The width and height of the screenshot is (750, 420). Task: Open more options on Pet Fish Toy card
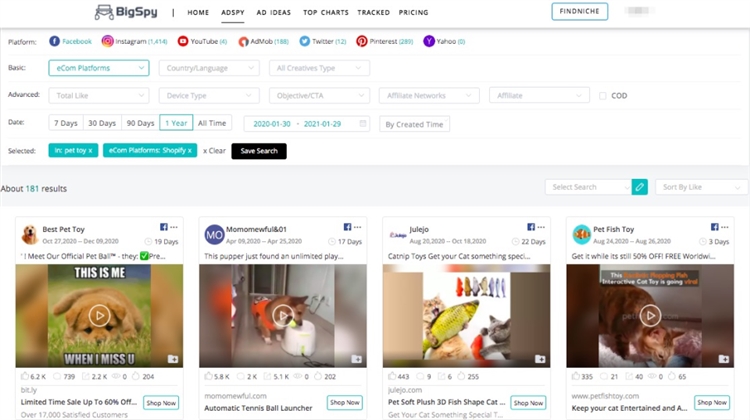tap(725, 227)
